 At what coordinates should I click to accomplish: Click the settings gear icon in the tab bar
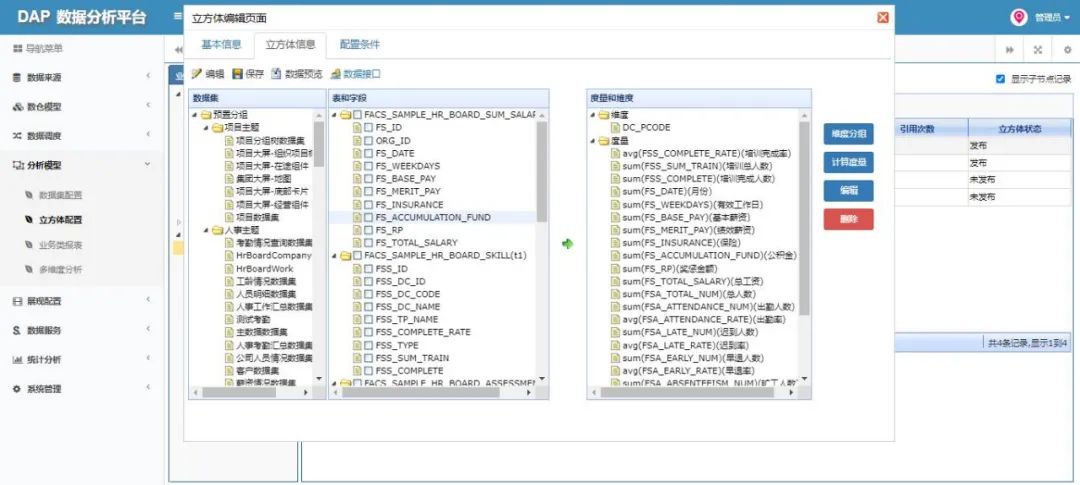tap(1067, 50)
